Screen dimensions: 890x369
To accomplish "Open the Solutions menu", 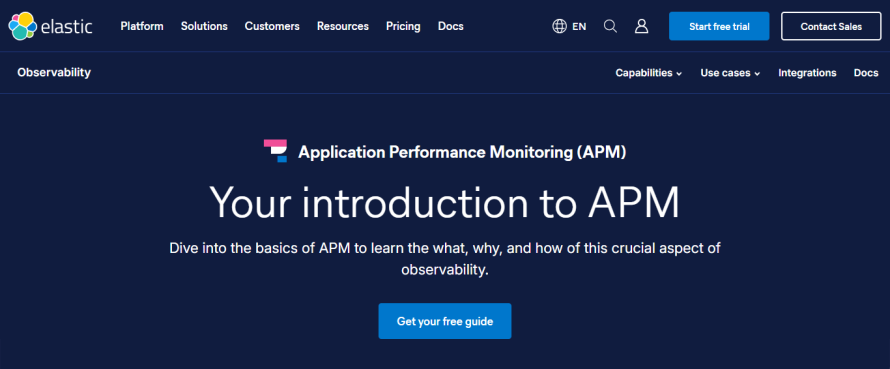I will point(204,26).
